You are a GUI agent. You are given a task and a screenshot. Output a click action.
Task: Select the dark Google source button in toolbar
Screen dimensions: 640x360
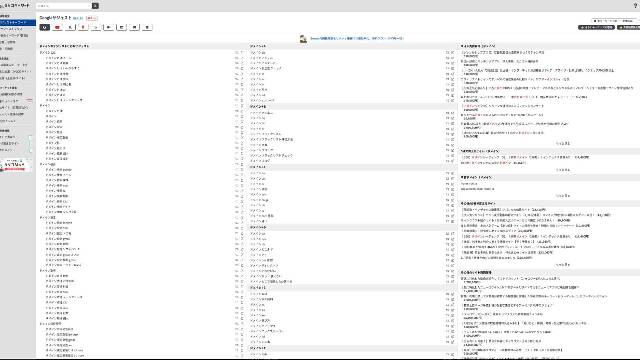44,27
